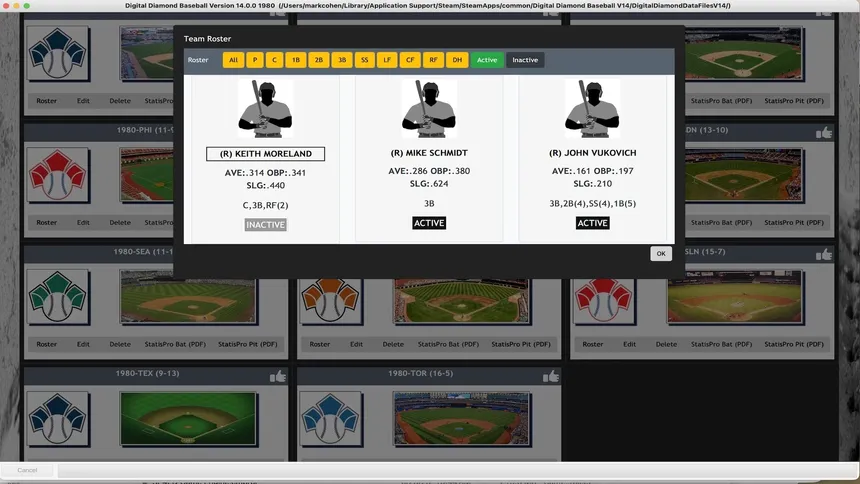The image size is (860, 484).
Task: Open Roster on the orange-logo team card
Action: tap(320, 344)
